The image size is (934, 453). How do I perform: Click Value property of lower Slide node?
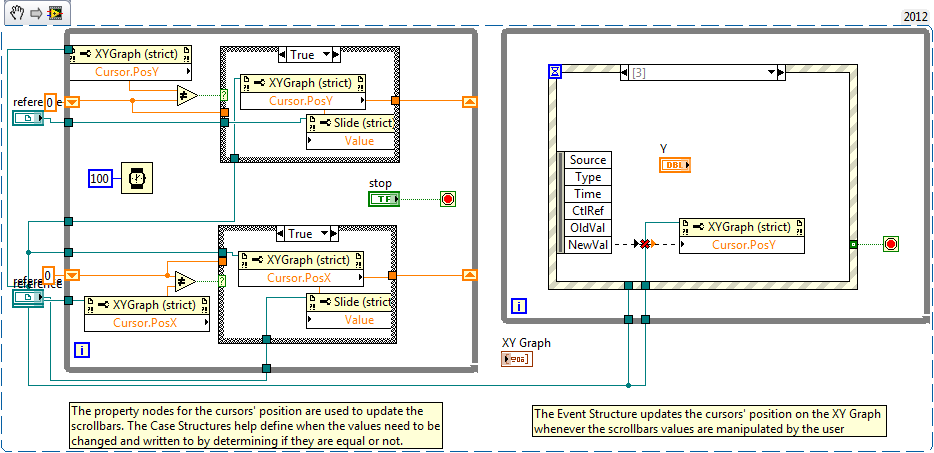point(350,319)
